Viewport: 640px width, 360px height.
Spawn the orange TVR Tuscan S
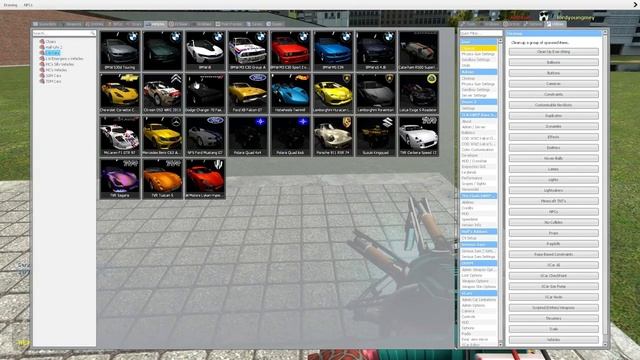pyautogui.click(x=162, y=179)
